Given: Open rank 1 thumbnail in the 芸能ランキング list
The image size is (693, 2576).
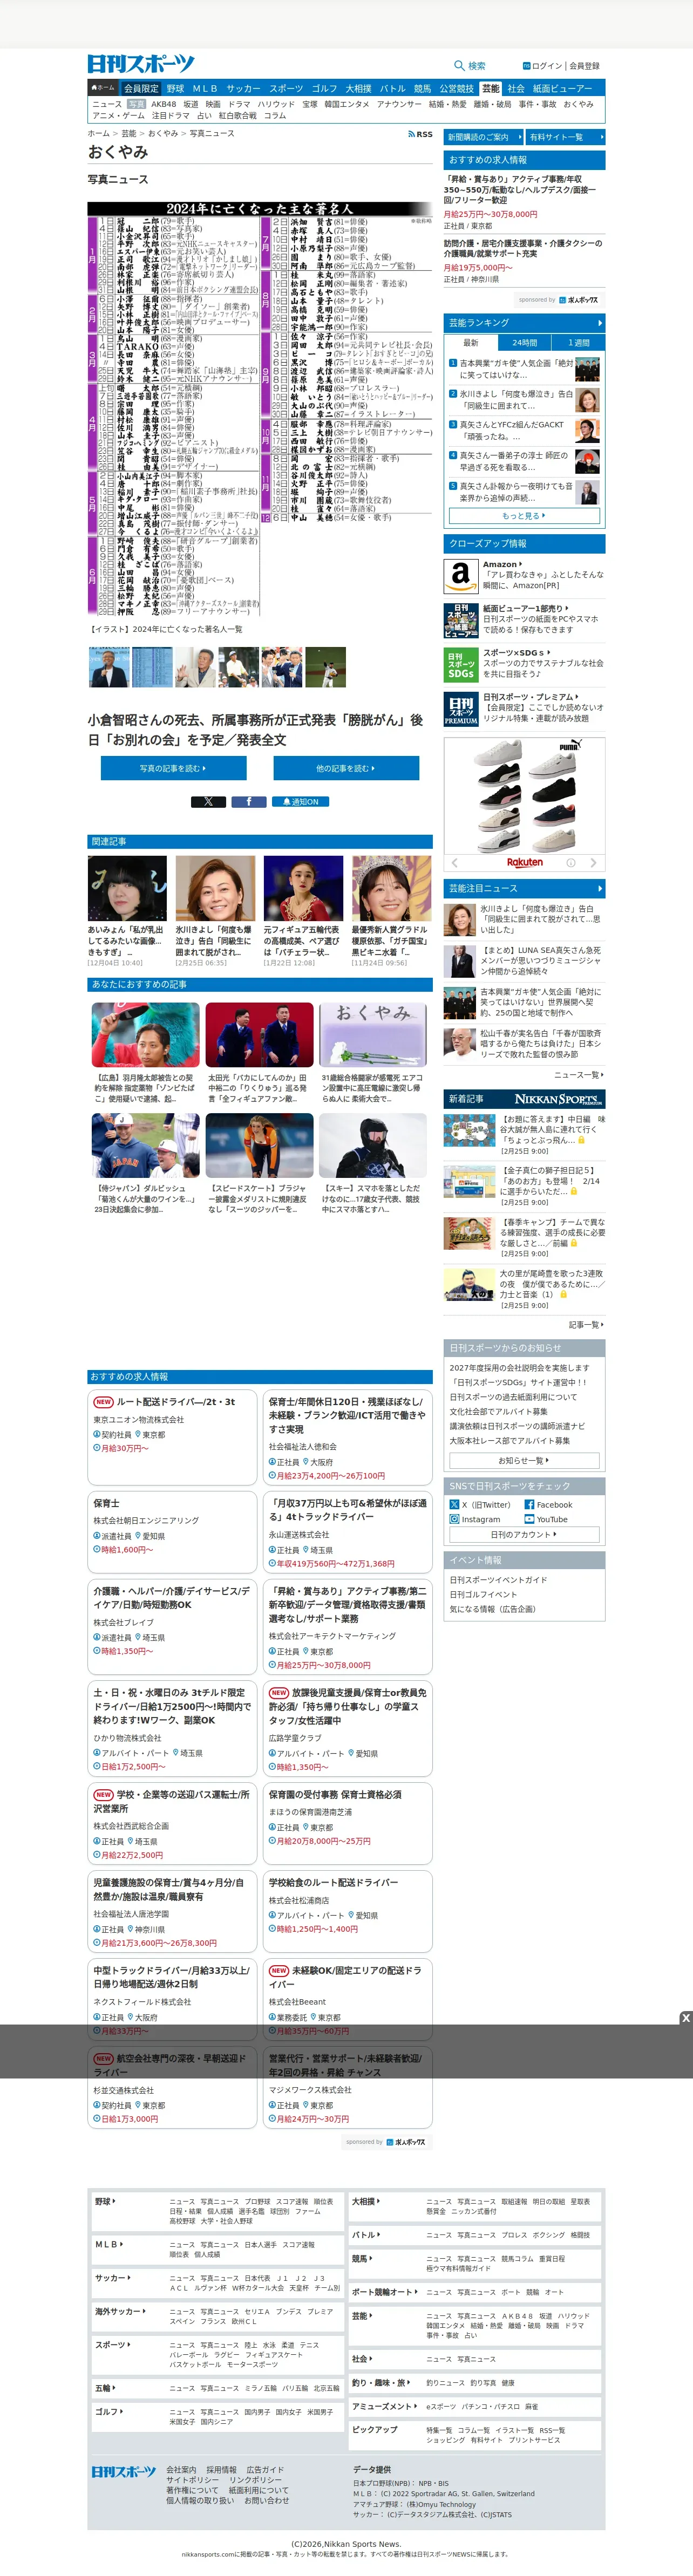Looking at the screenshot, I should click(x=587, y=370).
